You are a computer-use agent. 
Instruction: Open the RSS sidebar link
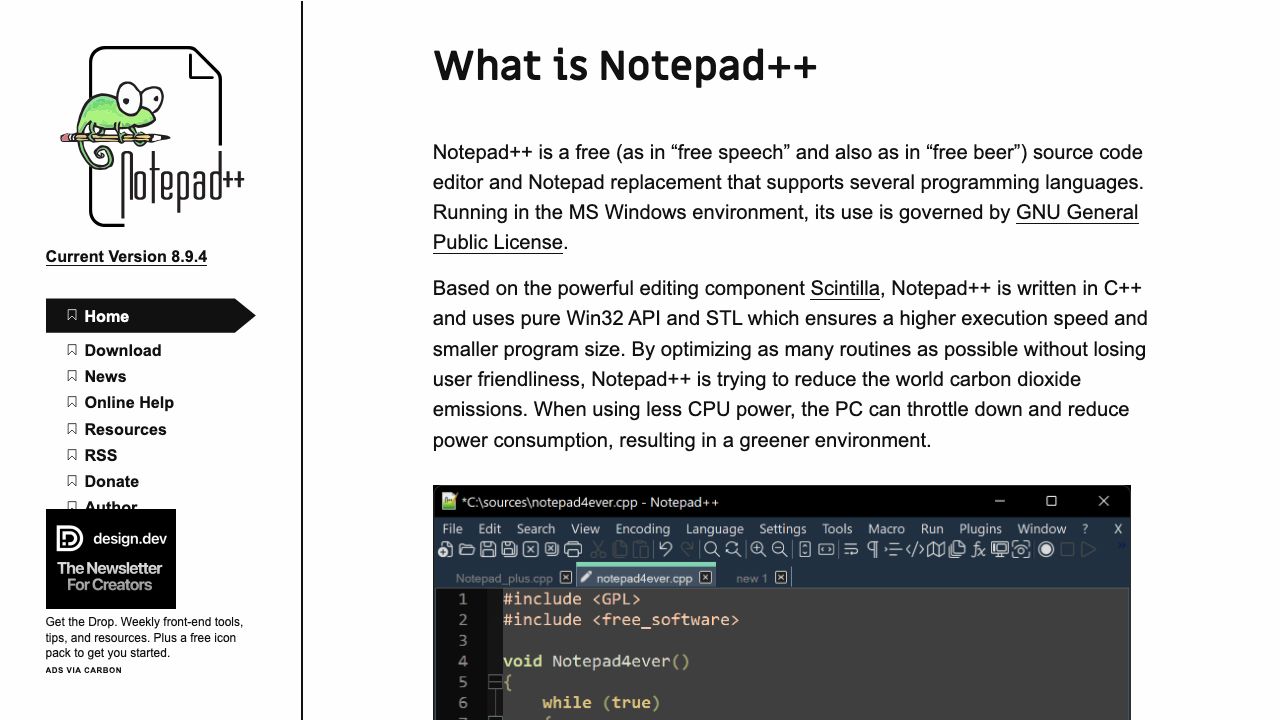(101, 455)
